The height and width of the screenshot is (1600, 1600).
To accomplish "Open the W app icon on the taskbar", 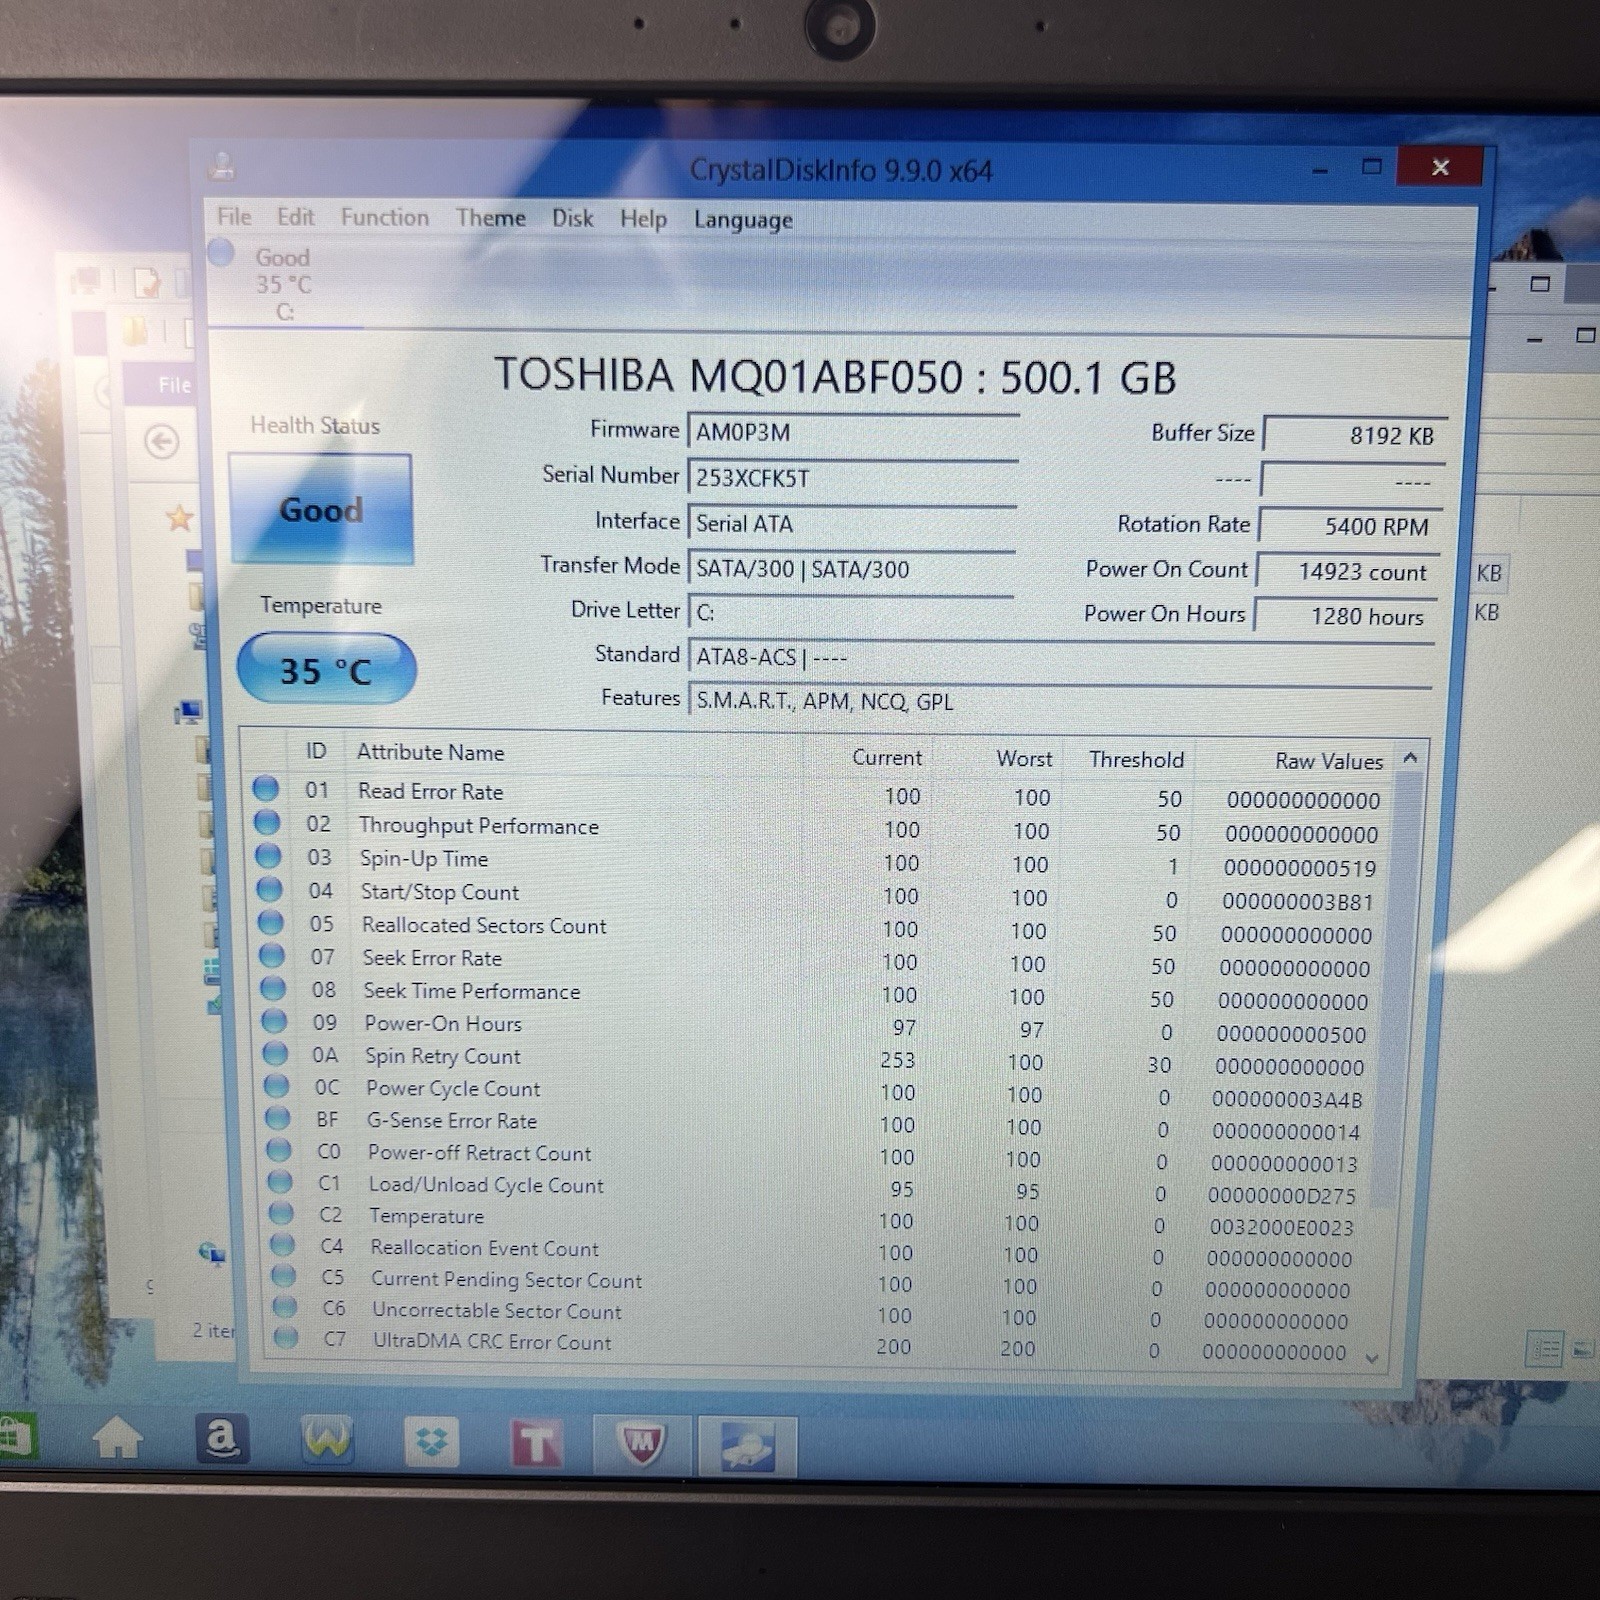I will coord(327,1441).
